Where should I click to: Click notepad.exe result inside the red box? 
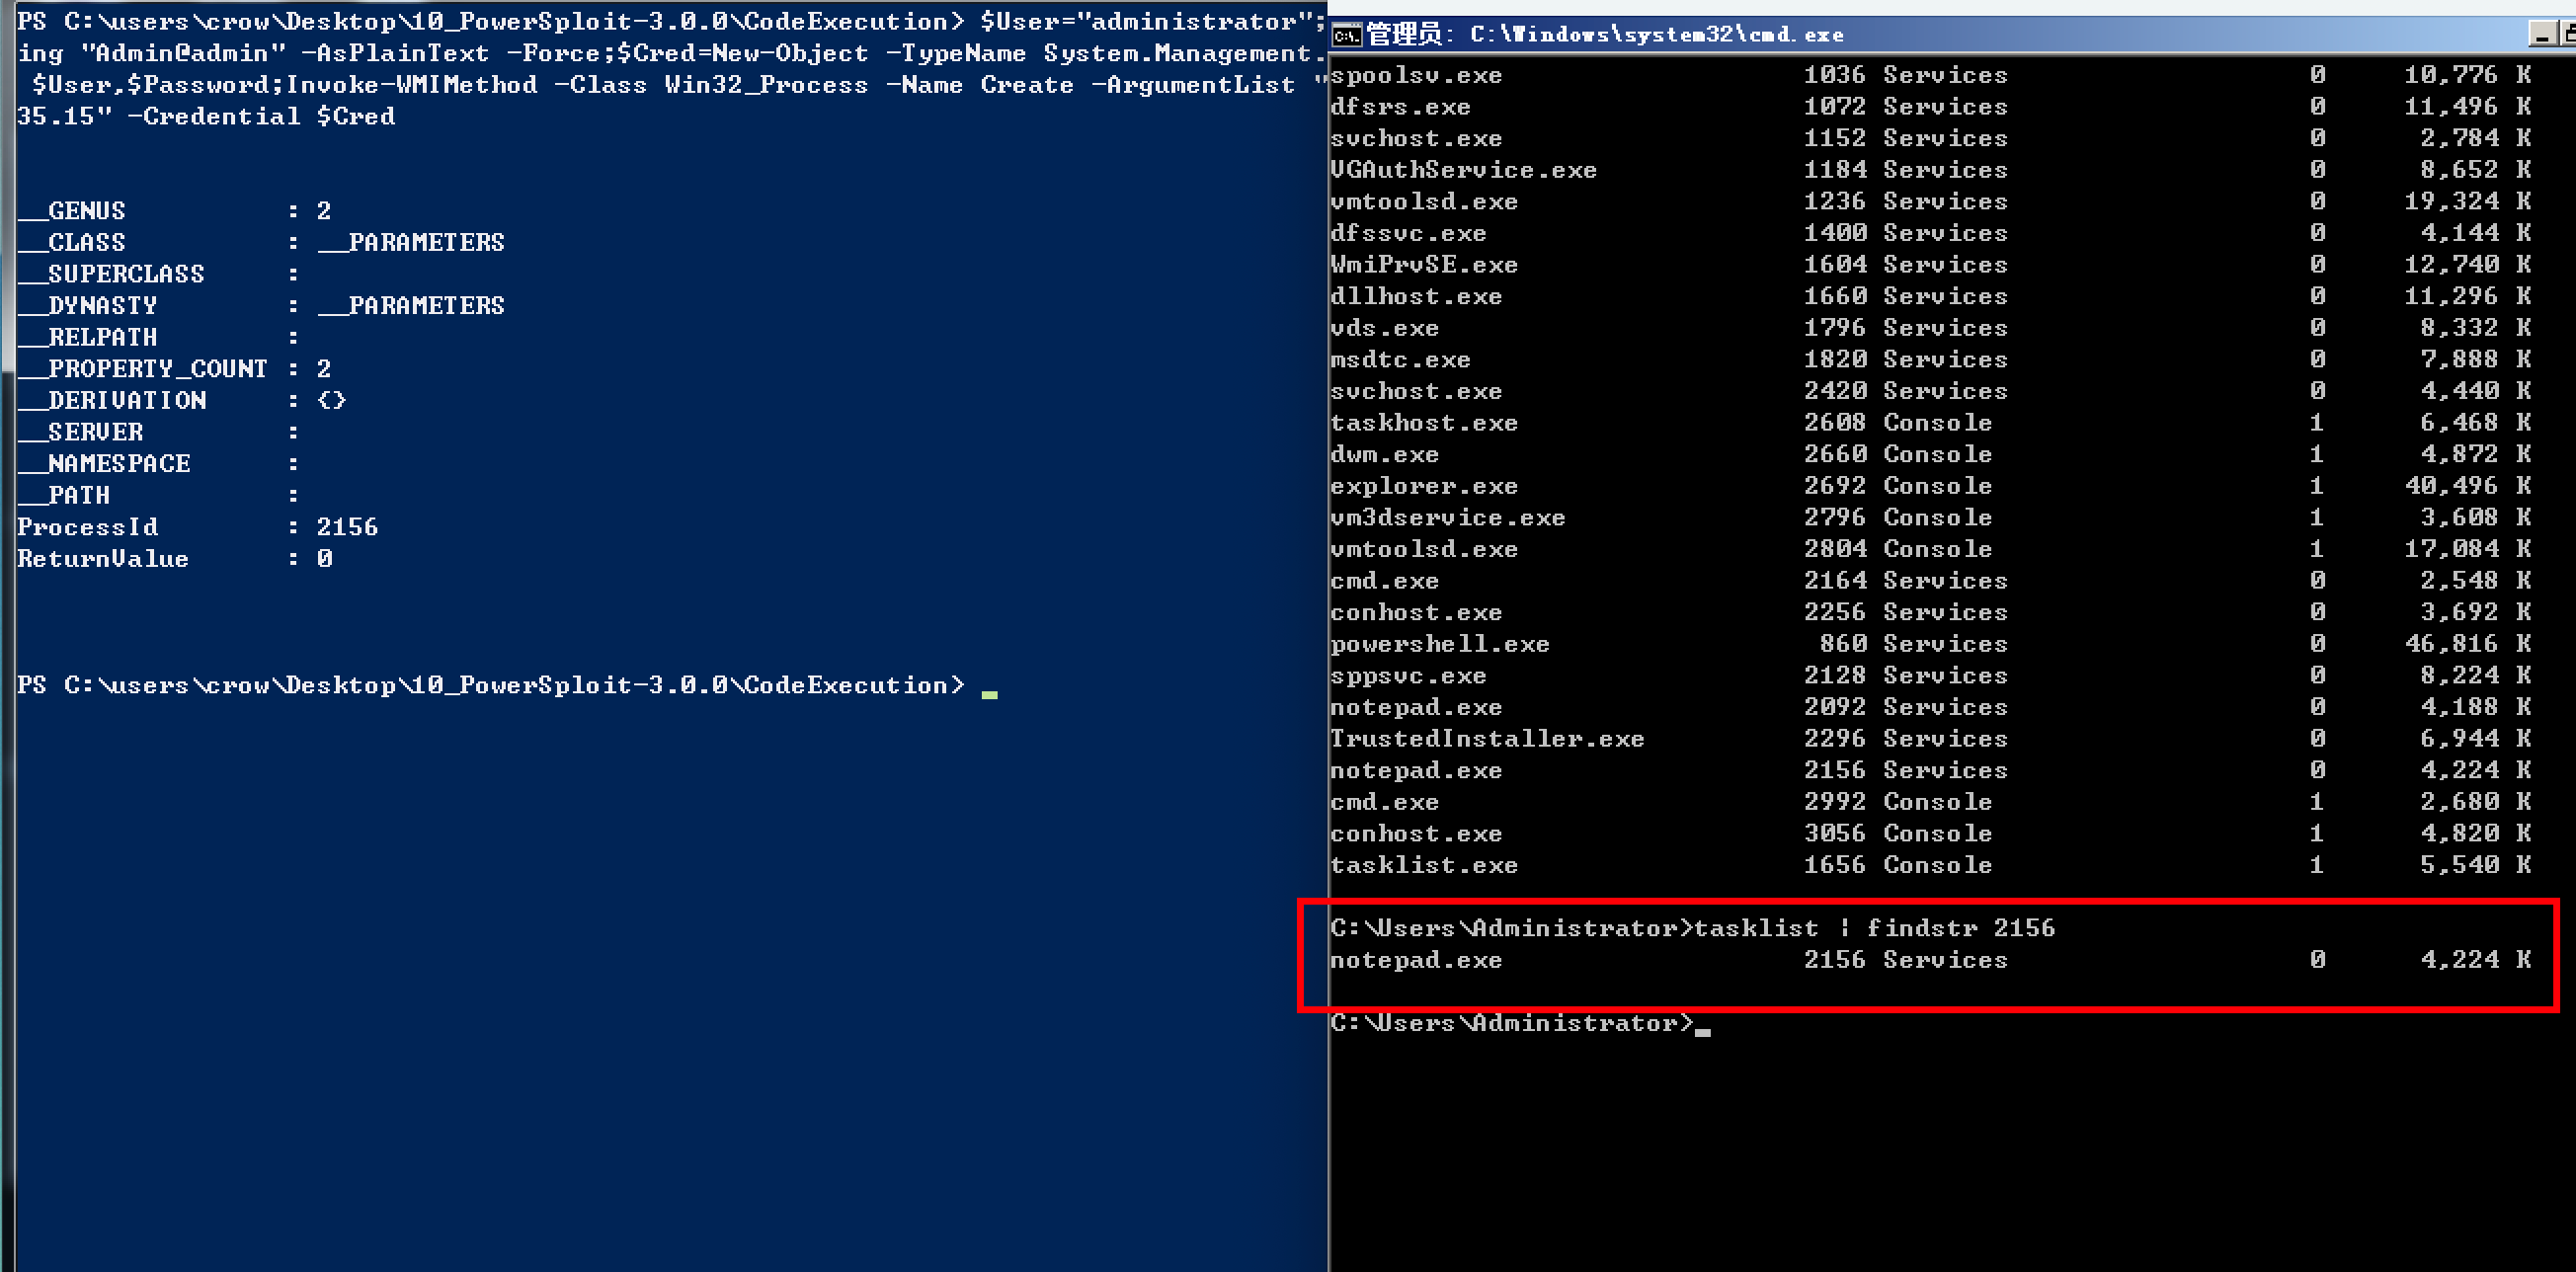pos(1416,960)
